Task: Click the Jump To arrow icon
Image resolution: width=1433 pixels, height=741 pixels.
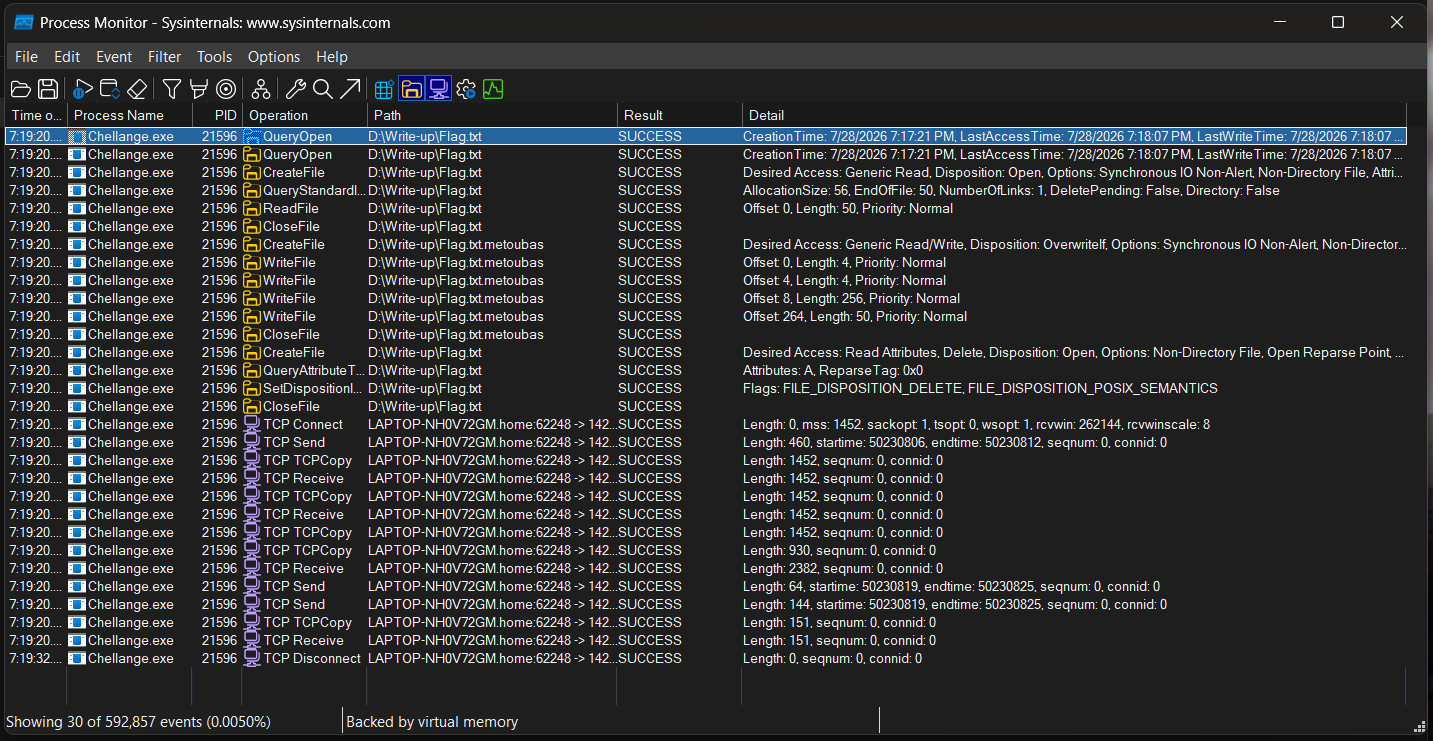Action: (x=349, y=89)
